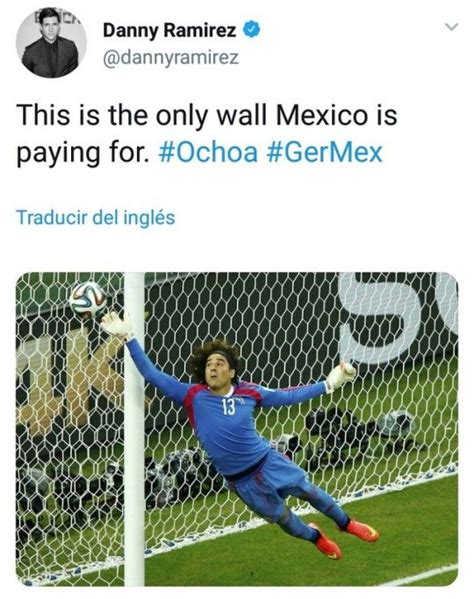Viewport: 474px width, 599px height.
Task: Select 'Traducir del inglés' translation link
Action: (x=95, y=217)
